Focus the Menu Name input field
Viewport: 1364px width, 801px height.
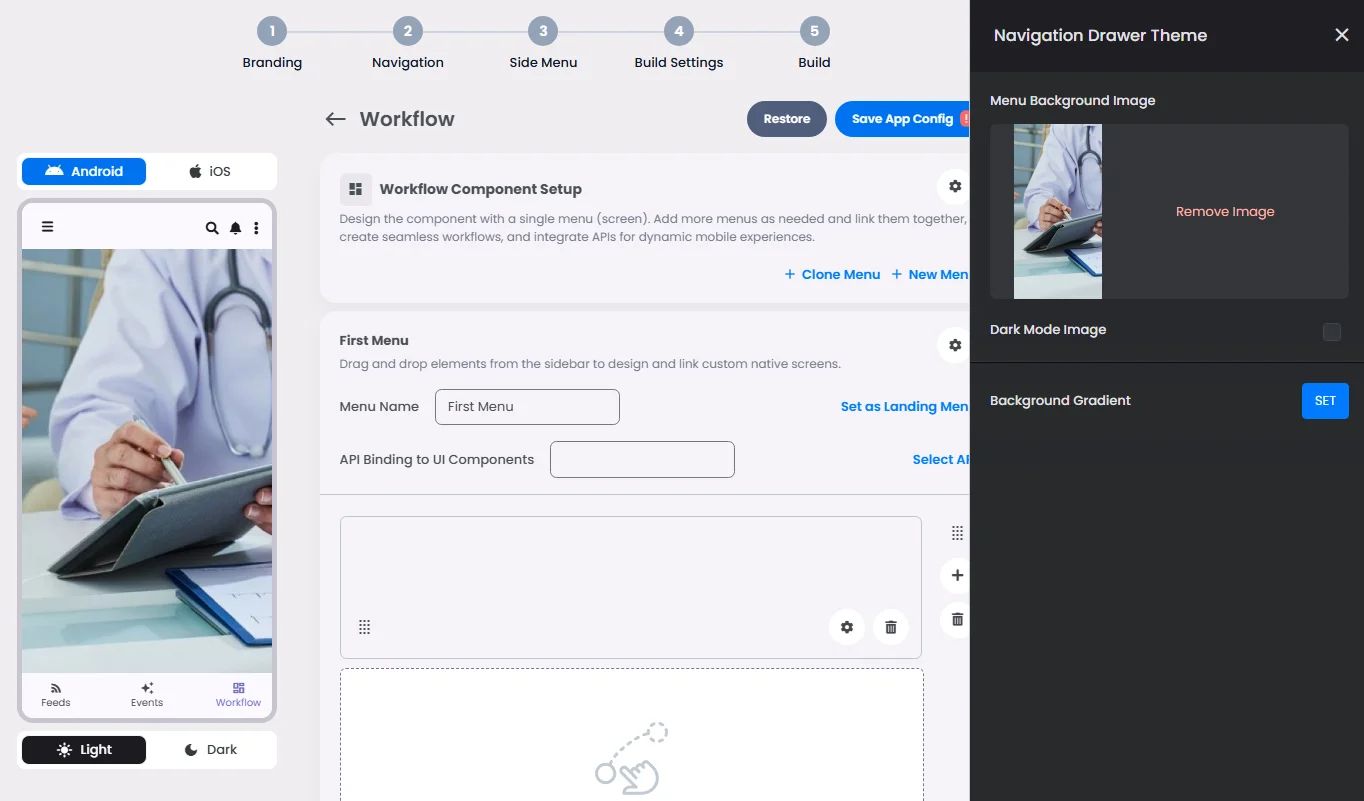click(527, 407)
